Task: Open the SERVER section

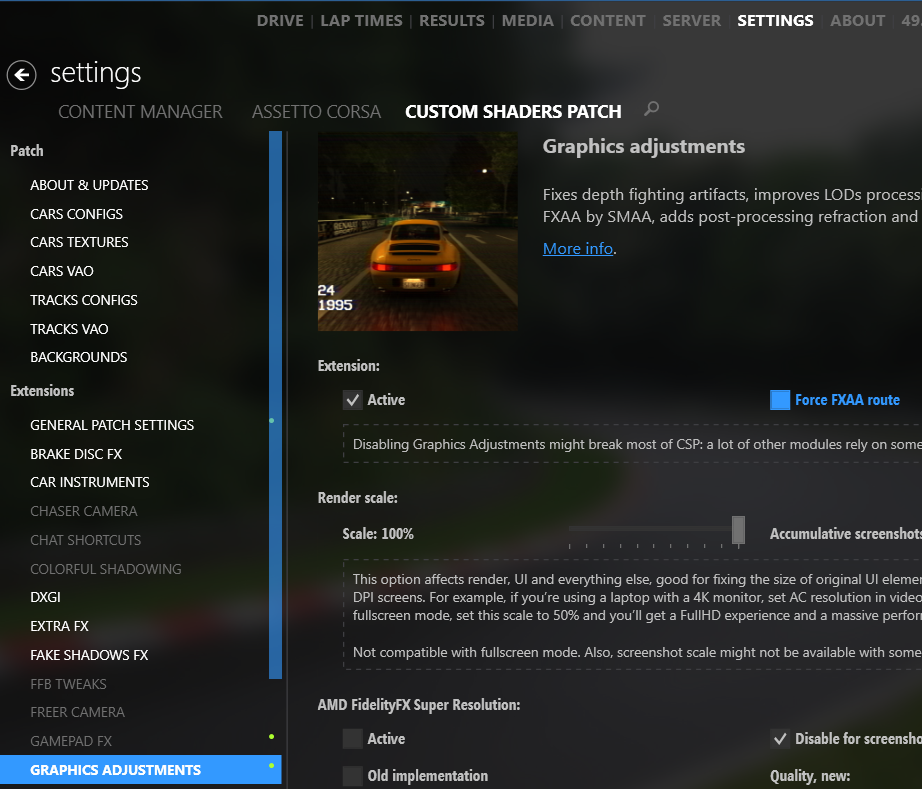Action: (692, 21)
